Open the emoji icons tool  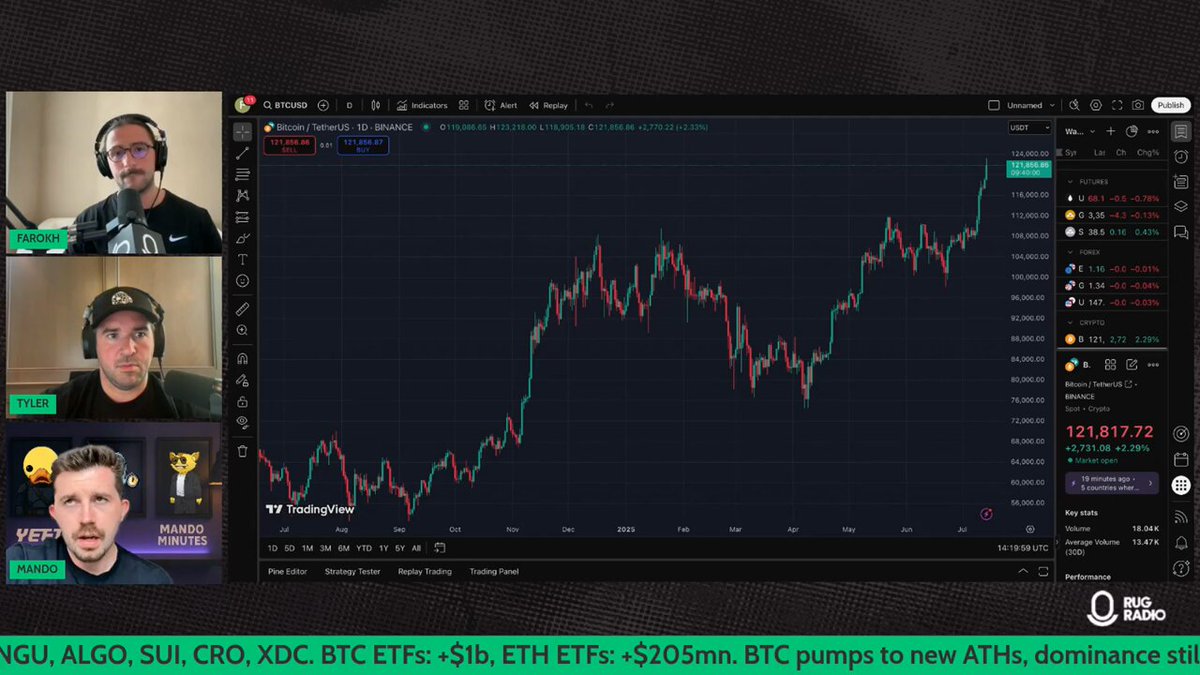click(243, 281)
